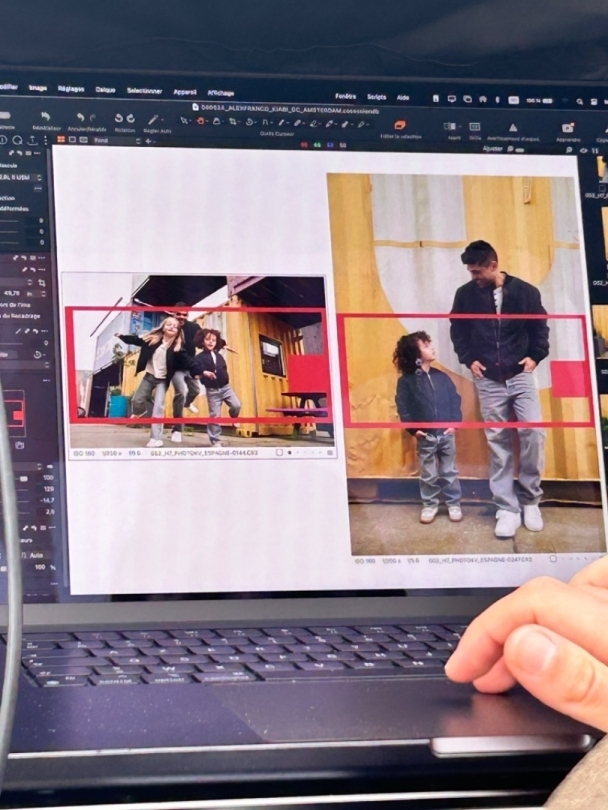Click the Réinitialiser toolbar icon
608x810 pixels.
[x=45, y=117]
